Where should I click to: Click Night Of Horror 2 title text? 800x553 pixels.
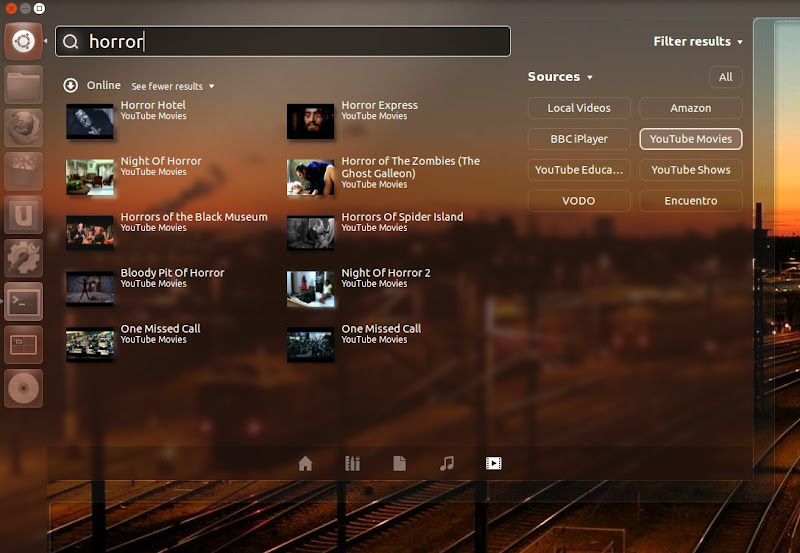386,273
